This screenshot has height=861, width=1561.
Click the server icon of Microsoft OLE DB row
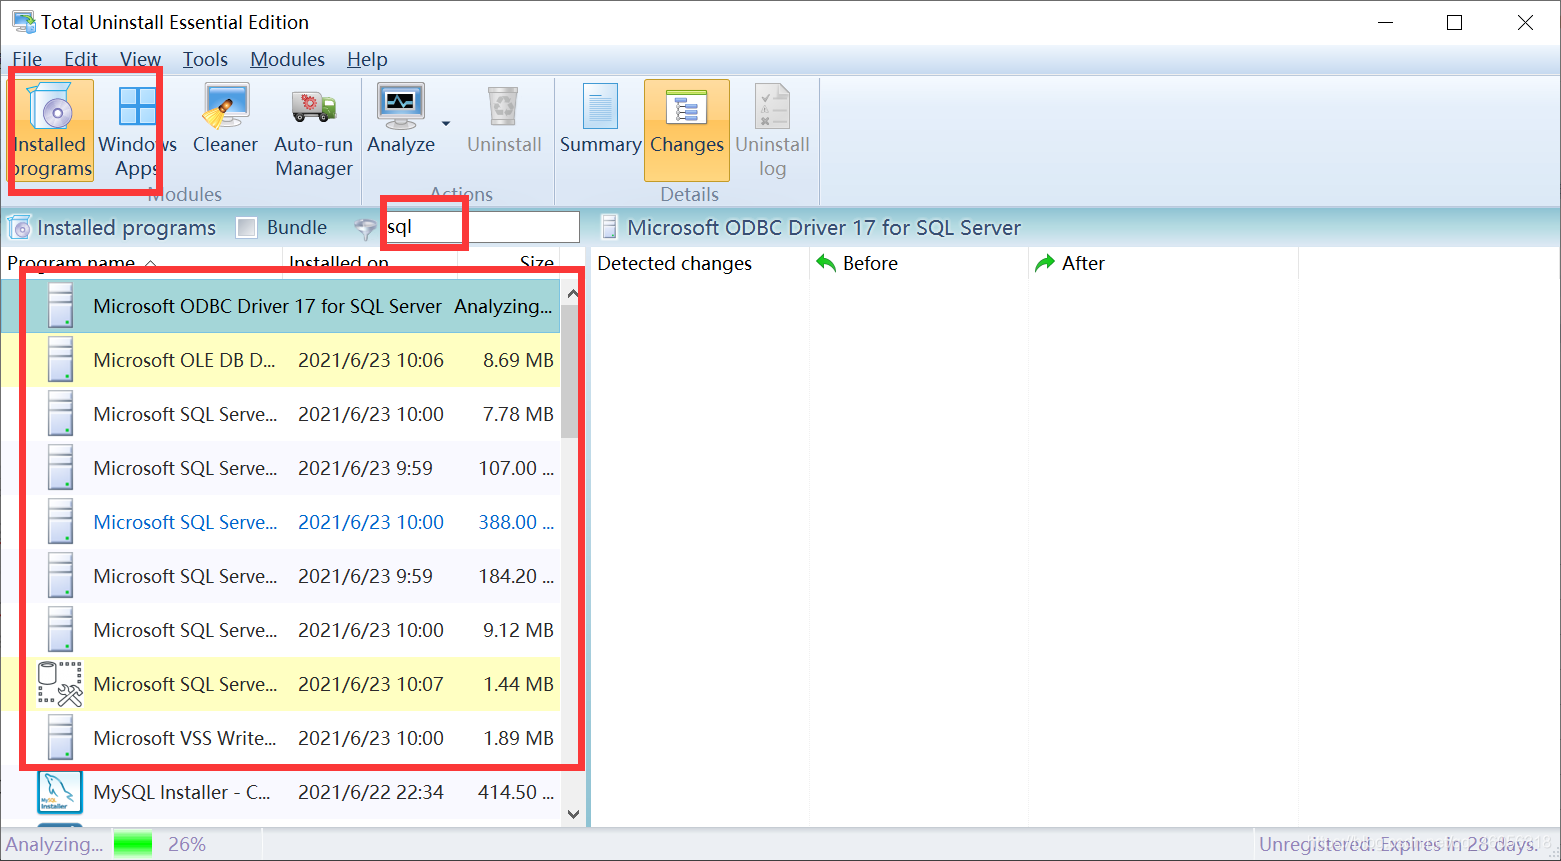click(x=61, y=360)
